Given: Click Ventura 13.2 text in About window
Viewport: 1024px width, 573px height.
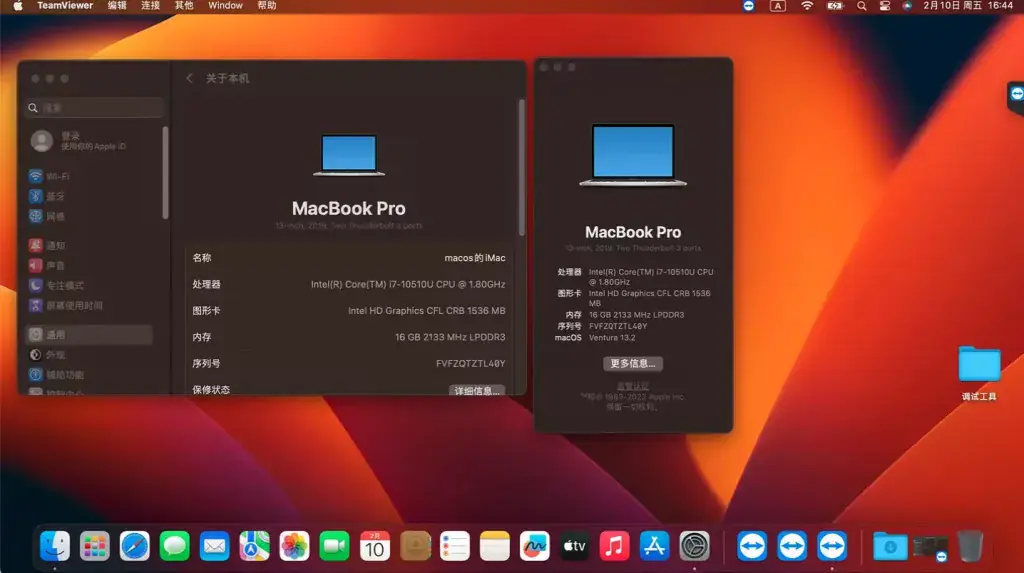Looking at the screenshot, I should [612, 338].
